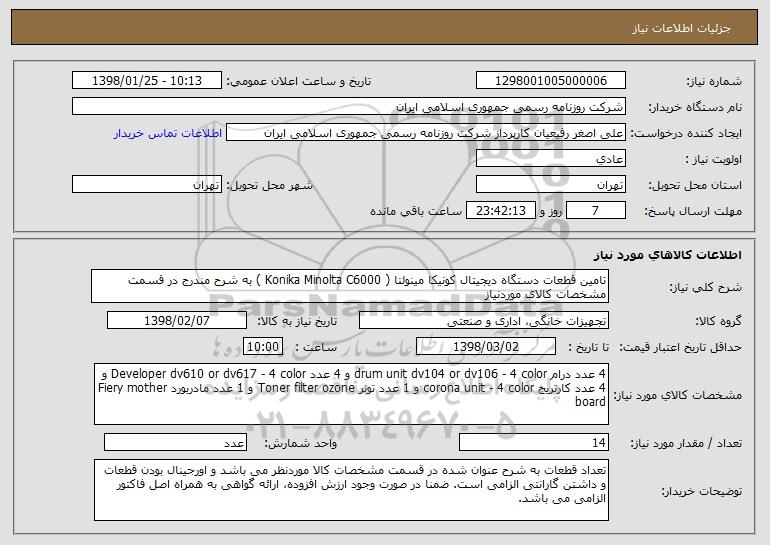770x545 pixels.
Task: Click the تاریخ و ساعت اعلان عمومی label
Action: pos(299,82)
